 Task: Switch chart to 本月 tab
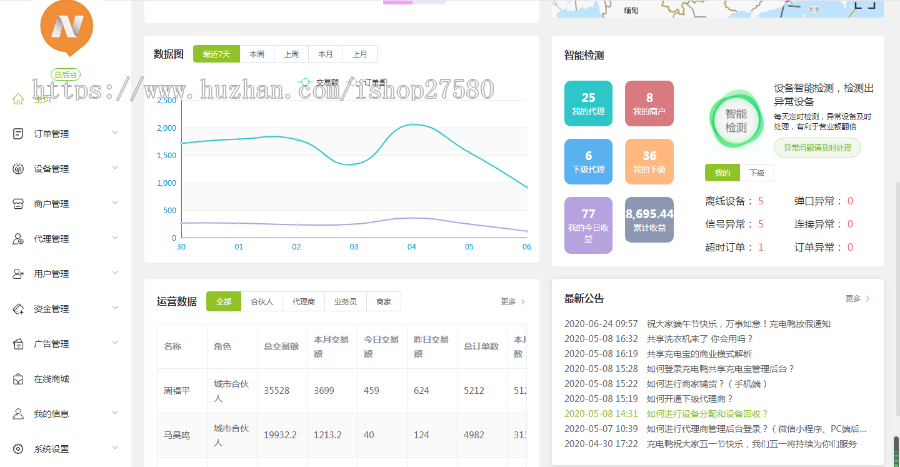point(325,54)
